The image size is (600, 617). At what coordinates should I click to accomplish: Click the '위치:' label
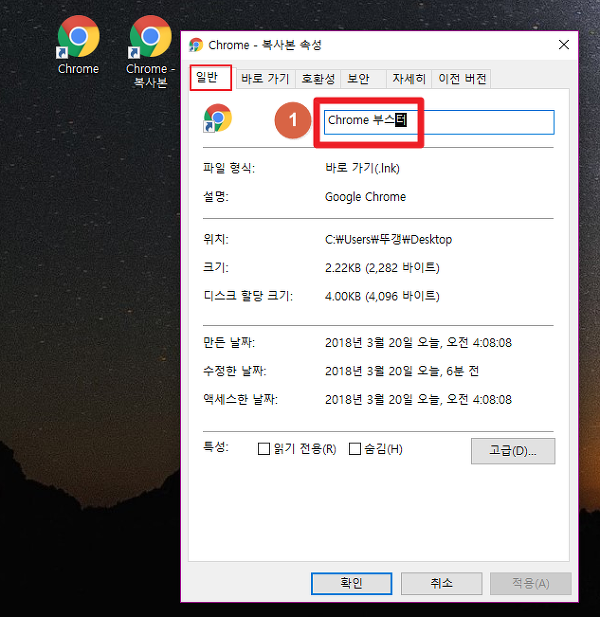pyautogui.click(x=216, y=239)
